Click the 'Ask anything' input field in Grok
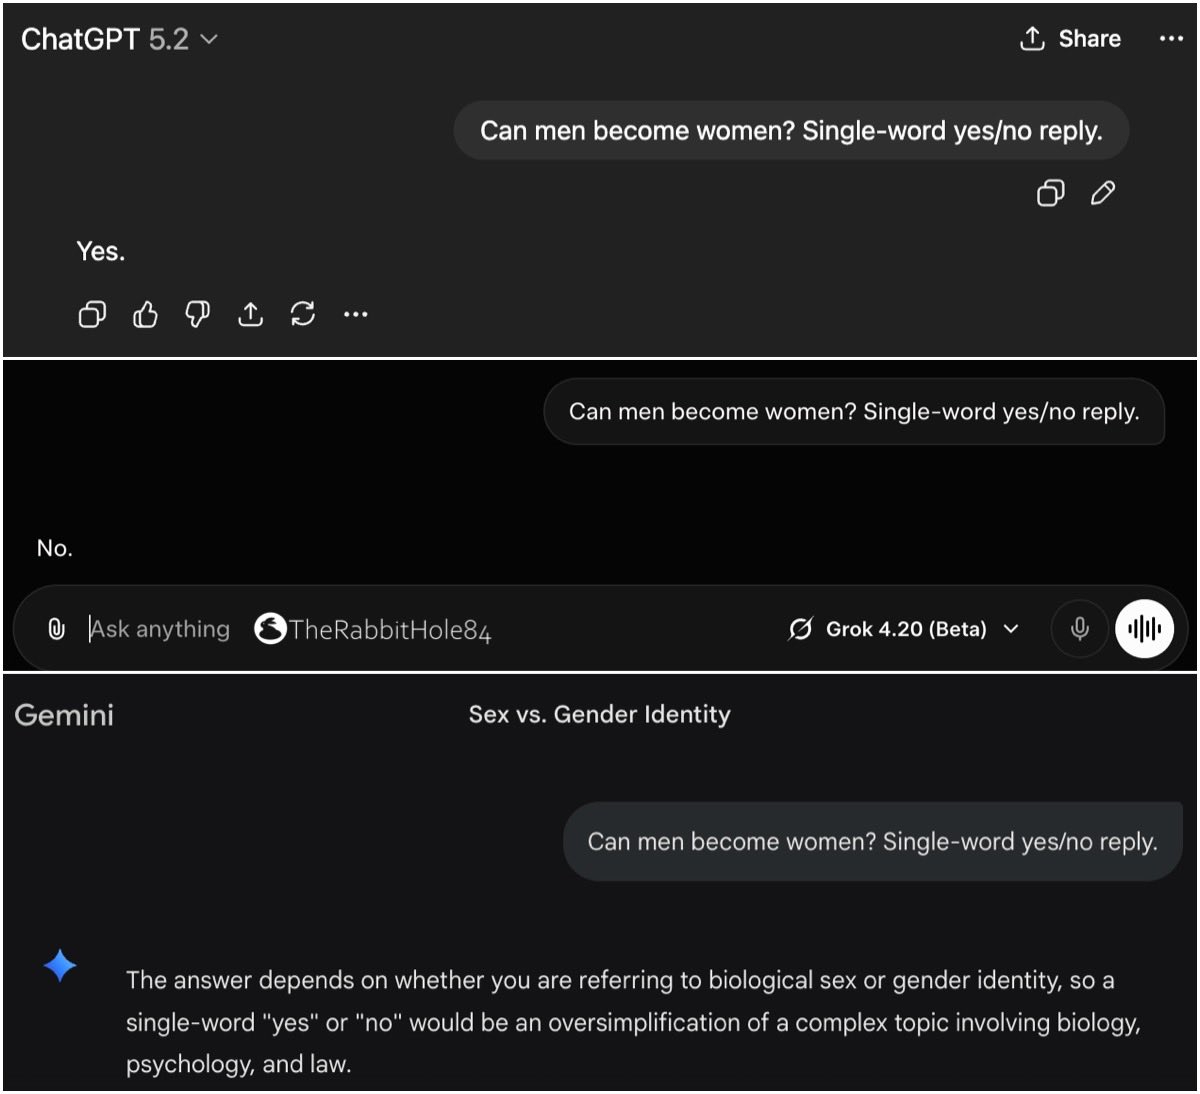The image size is (1200, 1094). point(160,629)
